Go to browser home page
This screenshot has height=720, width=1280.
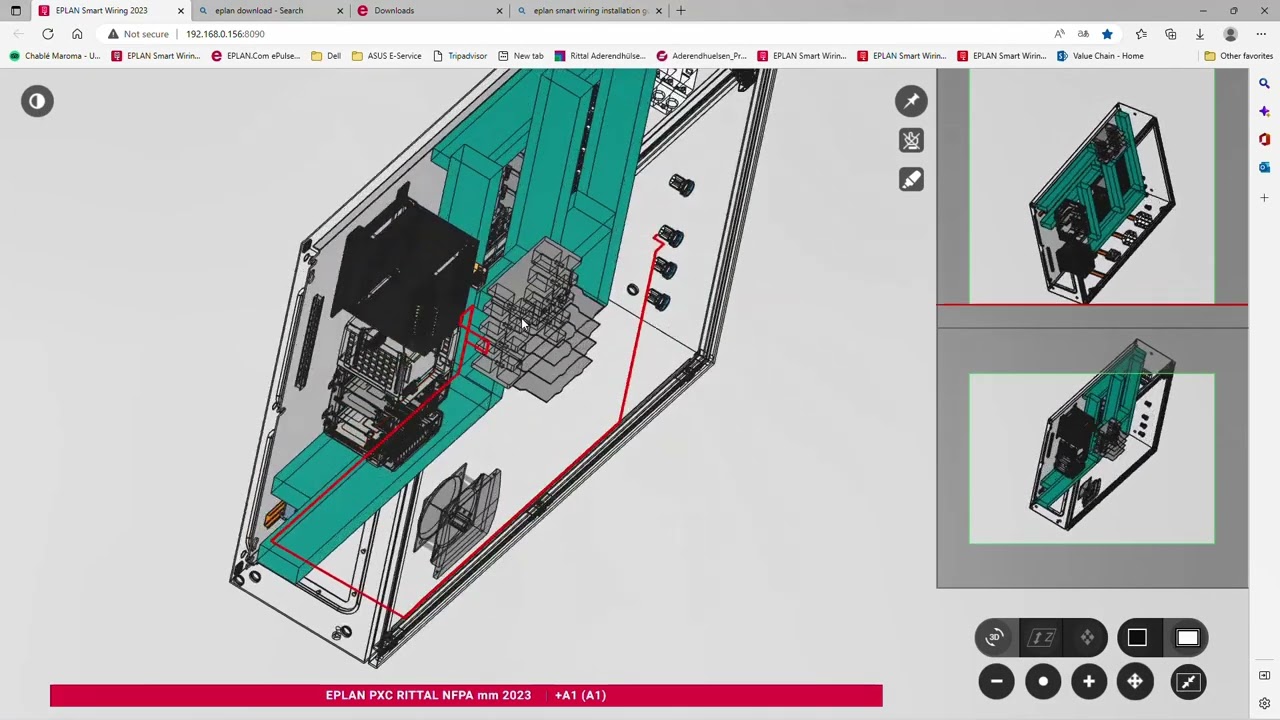(x=77, y=34)
